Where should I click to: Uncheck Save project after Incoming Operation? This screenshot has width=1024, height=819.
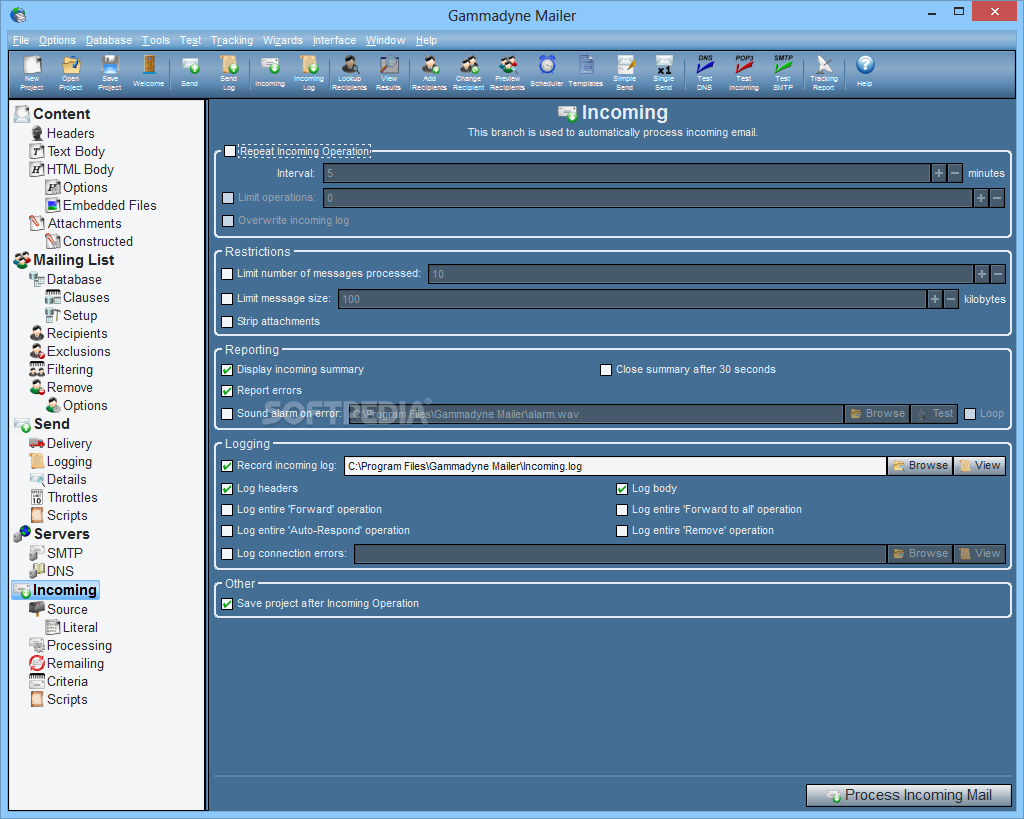[227, 603]
